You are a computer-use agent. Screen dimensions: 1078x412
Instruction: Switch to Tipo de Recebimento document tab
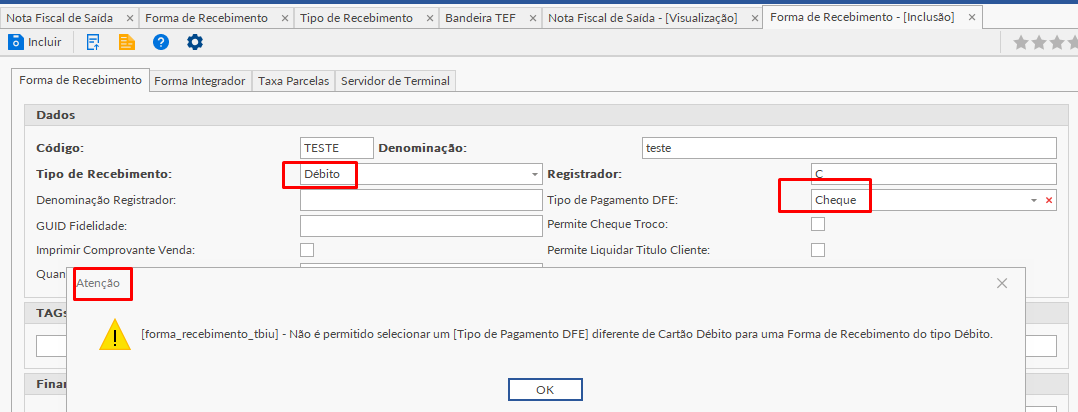coord(357,18)
